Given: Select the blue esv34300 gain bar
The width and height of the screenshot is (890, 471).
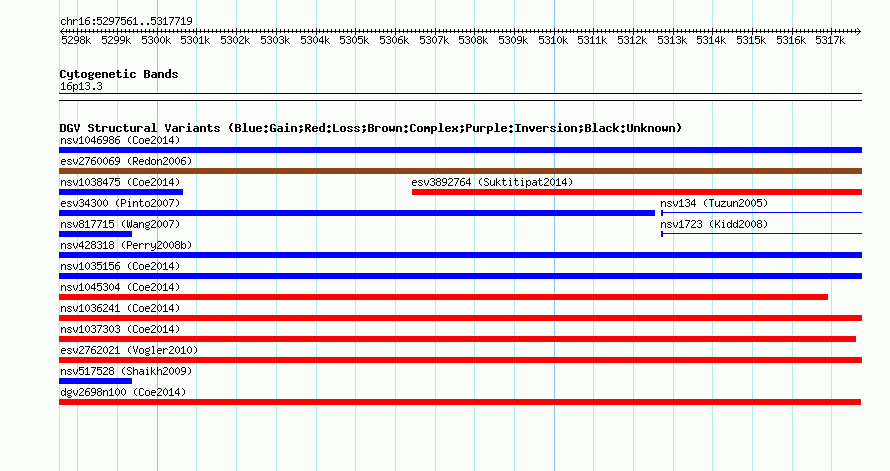Looking at the screenshot, I should pos(357,213).
